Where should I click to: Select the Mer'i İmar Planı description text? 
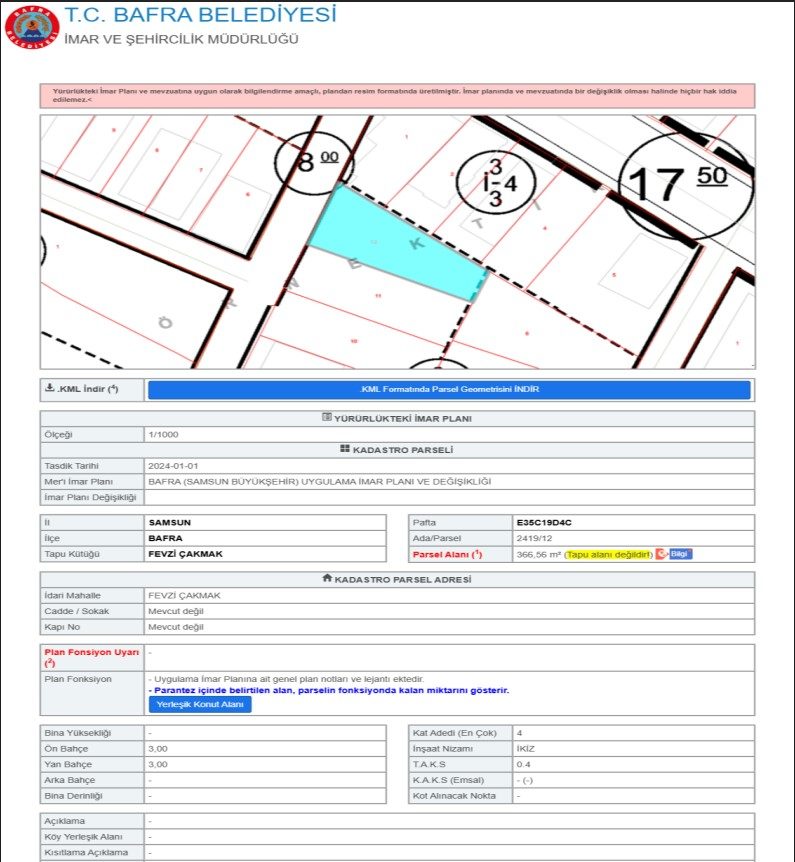click(x=319, y=482)
